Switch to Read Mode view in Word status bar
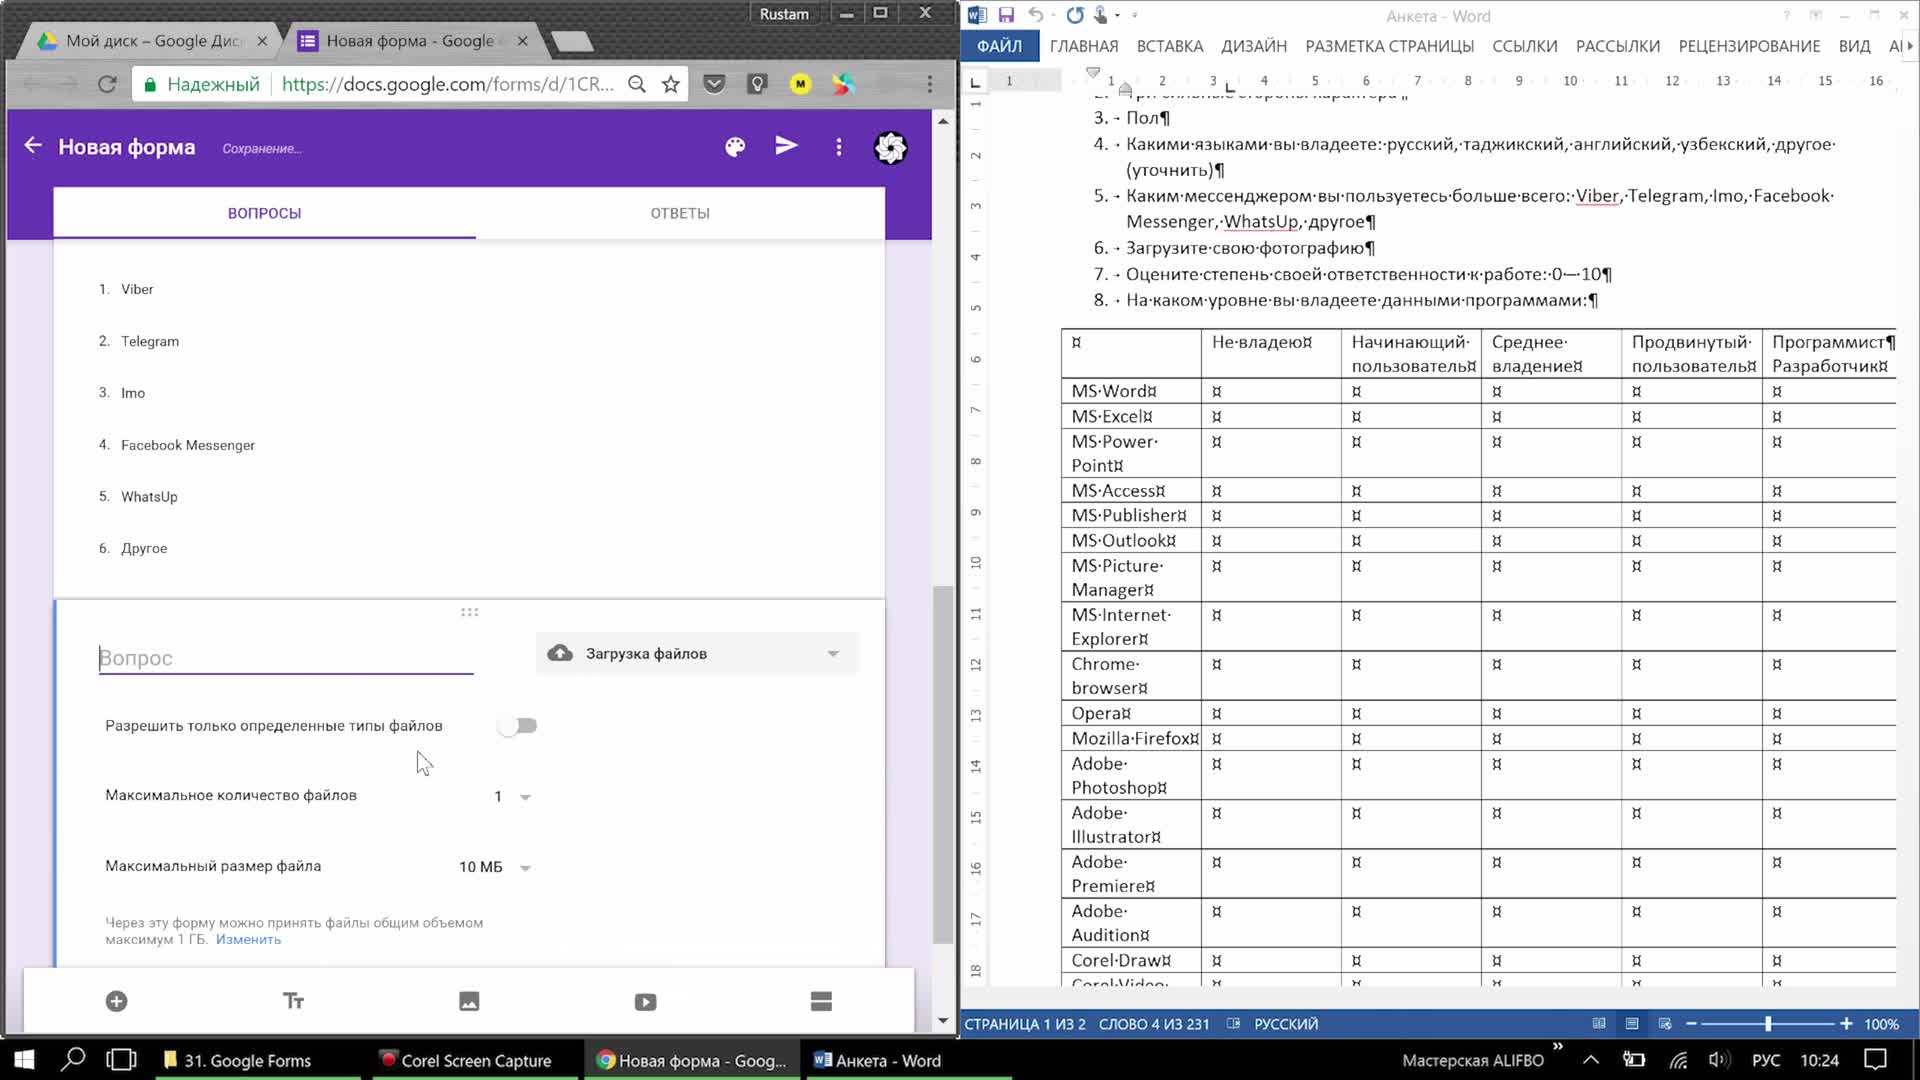 pos(1599,1023)
